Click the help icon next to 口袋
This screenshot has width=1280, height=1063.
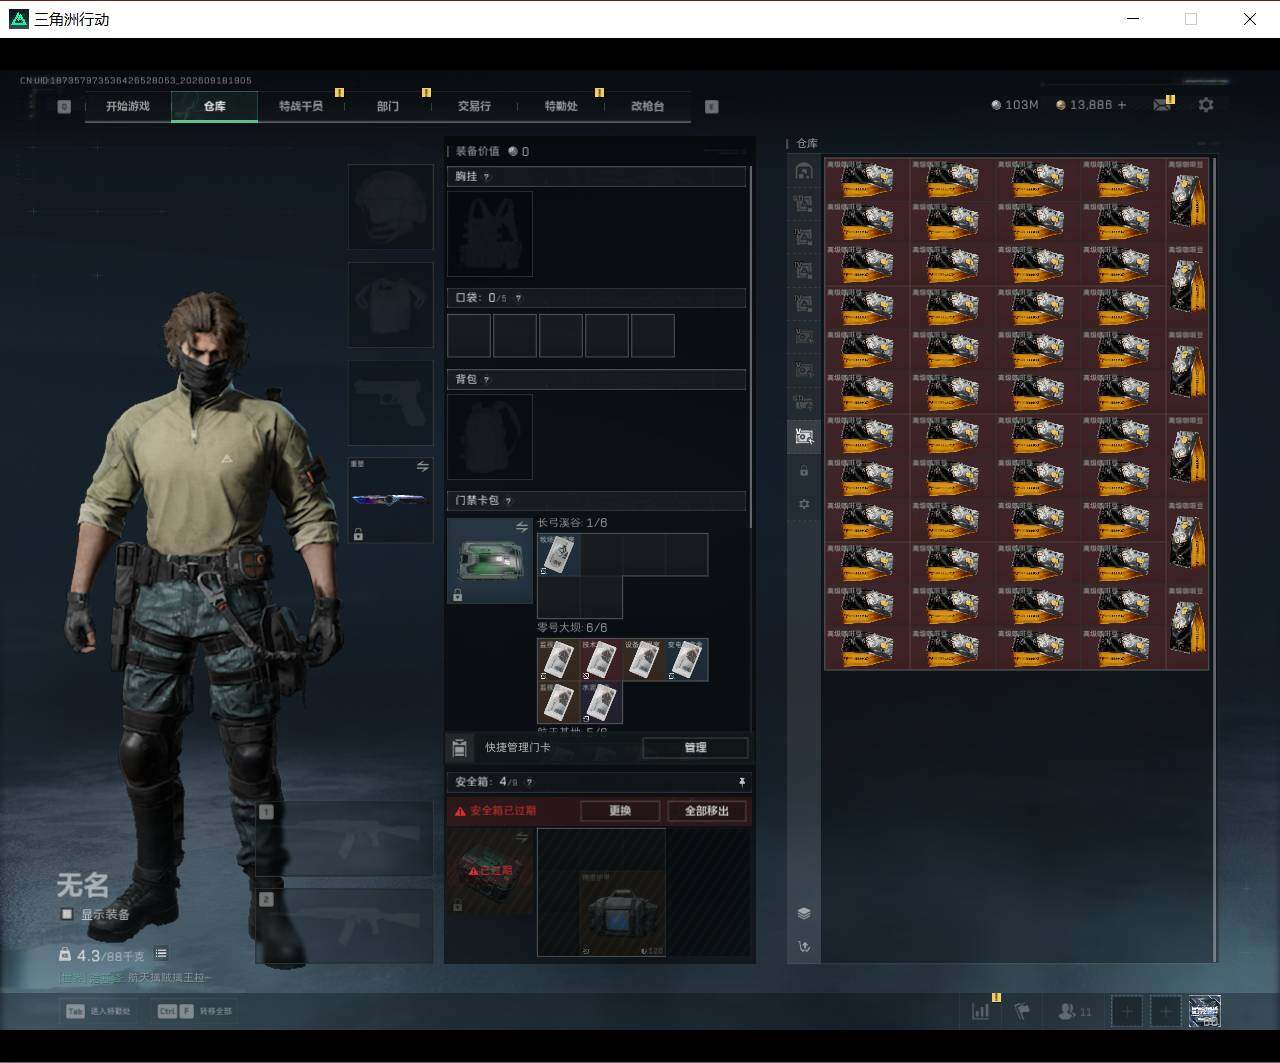tap(518, 298)
